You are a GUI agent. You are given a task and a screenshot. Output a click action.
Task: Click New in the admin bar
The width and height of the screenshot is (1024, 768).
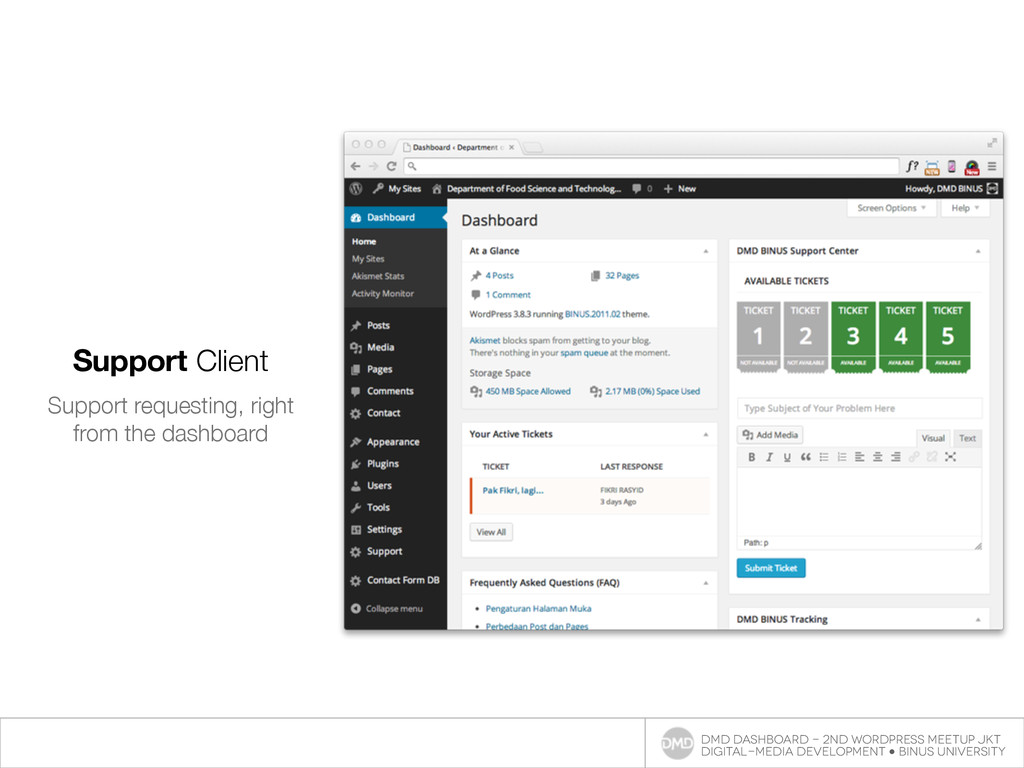pos(680,189)
